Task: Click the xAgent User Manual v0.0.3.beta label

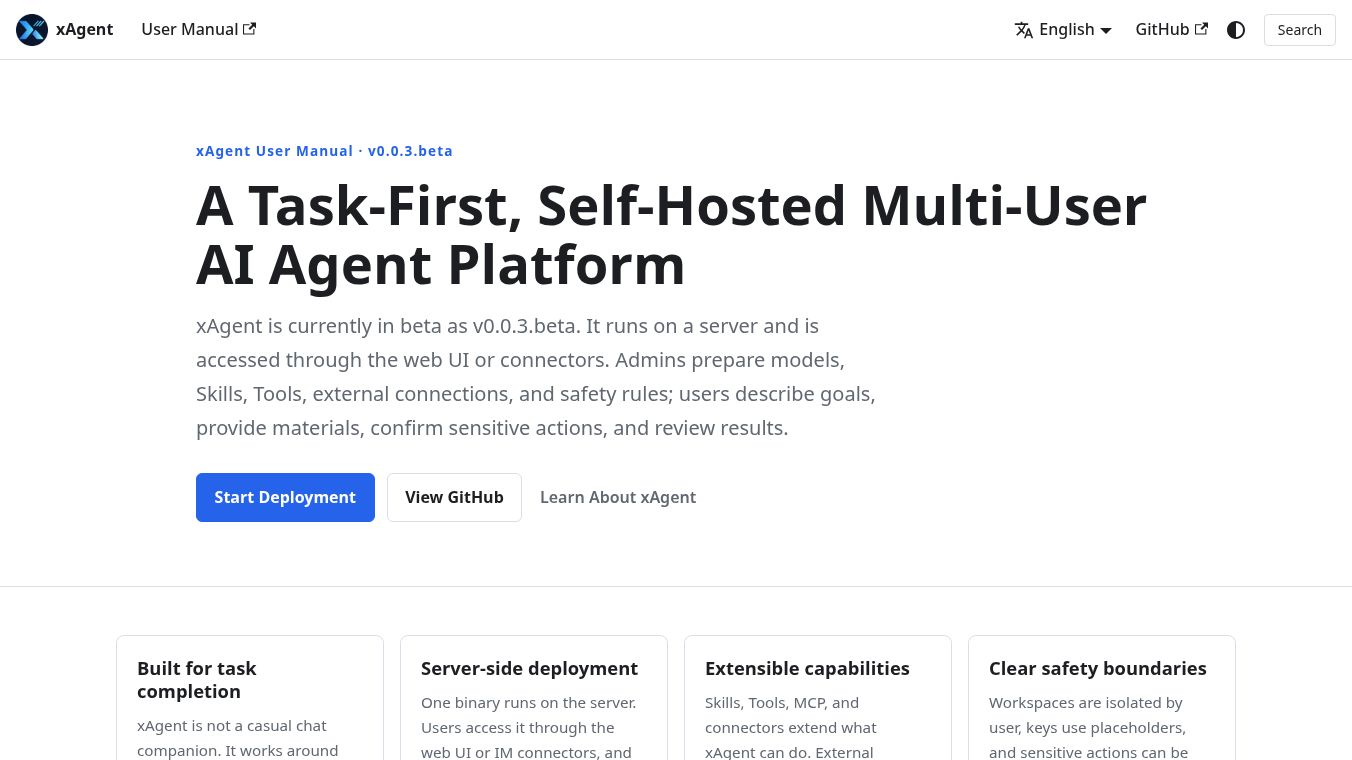Action: (324, 151)
